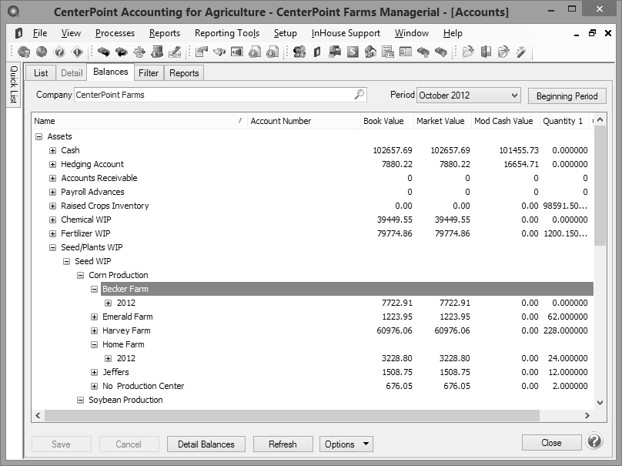Click the question mark toolbar icon
Screen dimensions: 623x466
point(59,52)
